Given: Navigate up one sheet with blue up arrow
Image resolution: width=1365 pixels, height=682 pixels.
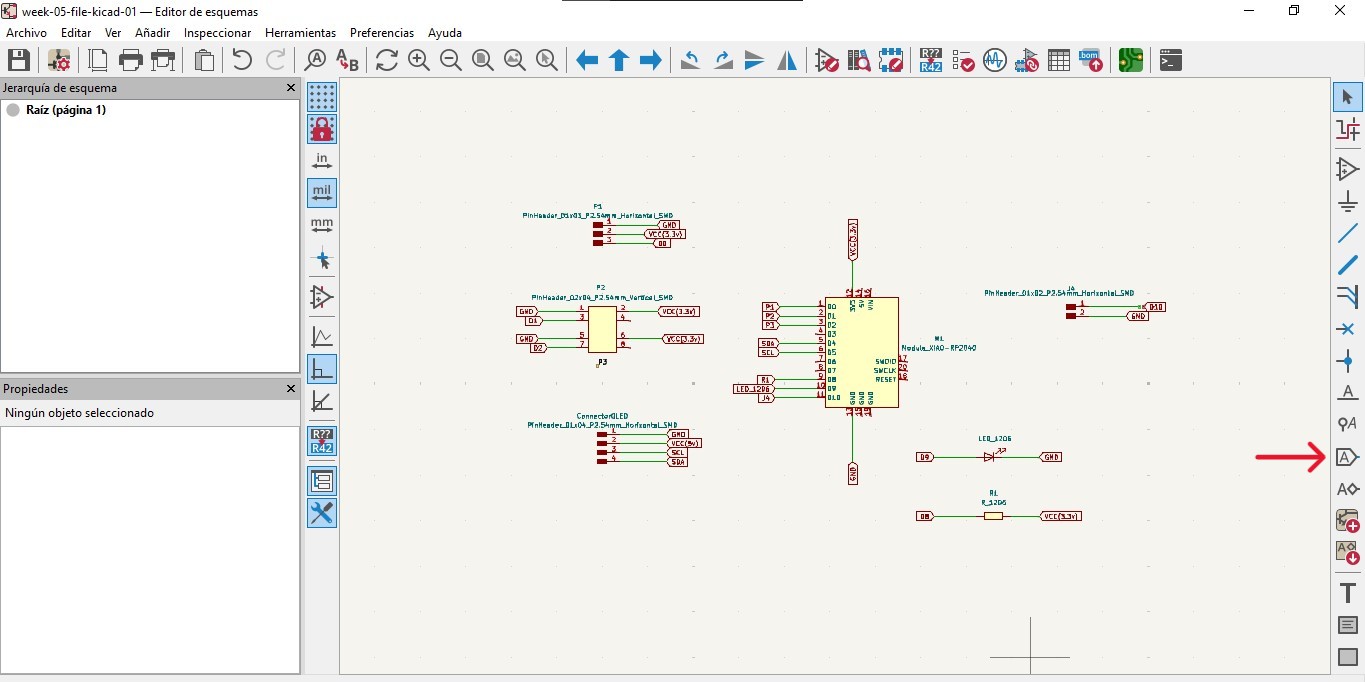Looking at the screenshot, I should (x=619, y=60).
